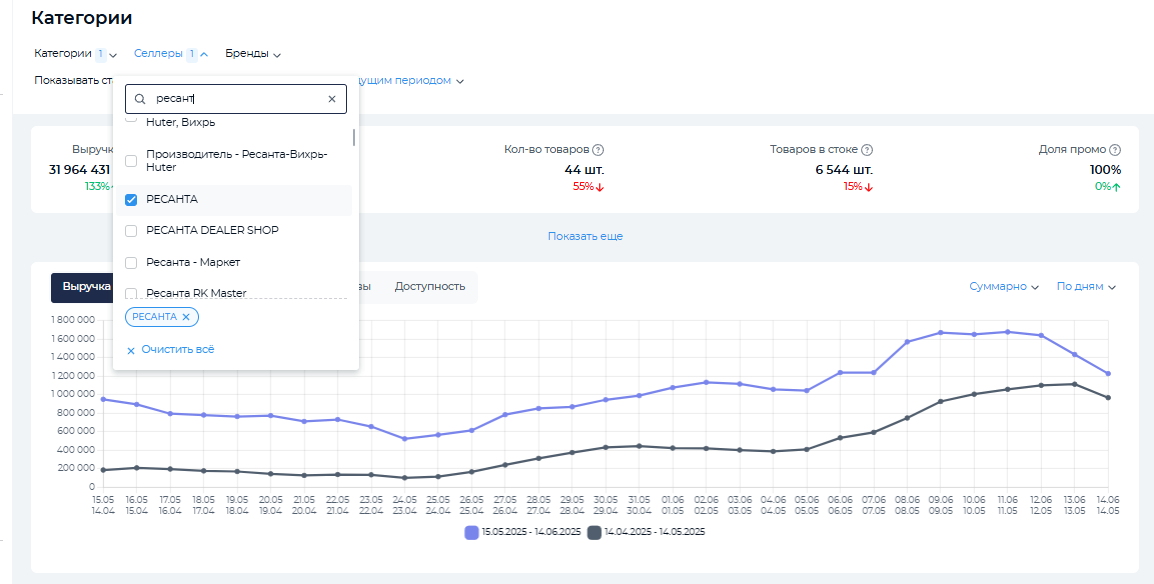Clear the seller search text with X icon
1154x584 pixels.
click(332, 99)
